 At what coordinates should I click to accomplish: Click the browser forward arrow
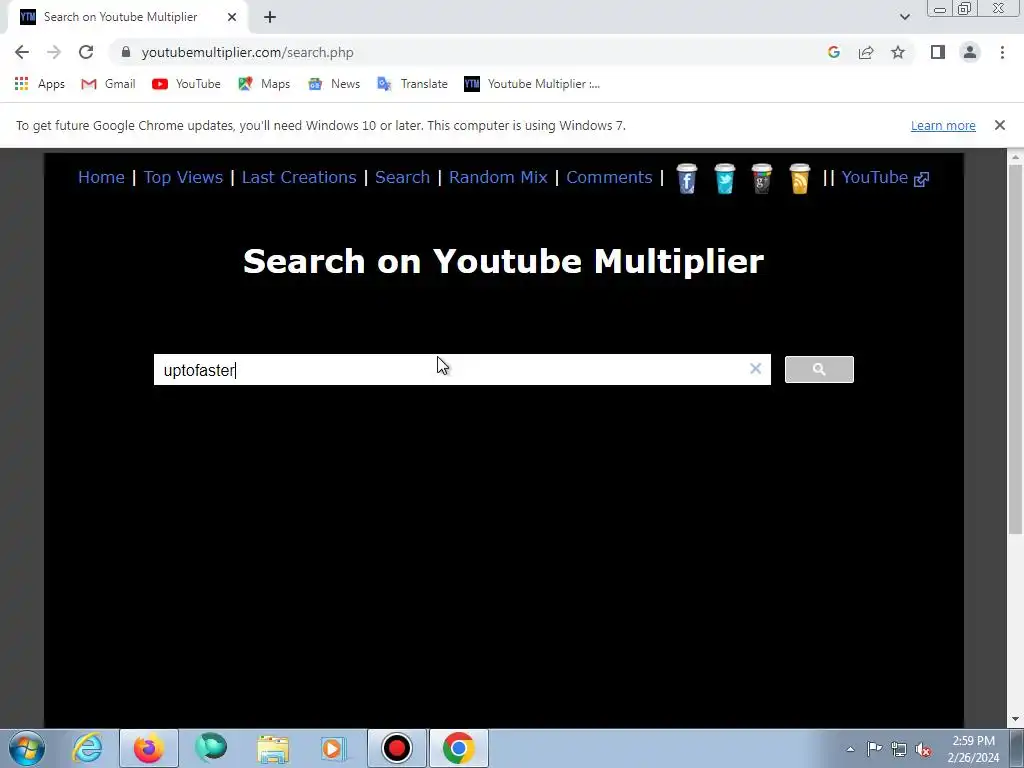pyautogui.click(x=54, y=52)
